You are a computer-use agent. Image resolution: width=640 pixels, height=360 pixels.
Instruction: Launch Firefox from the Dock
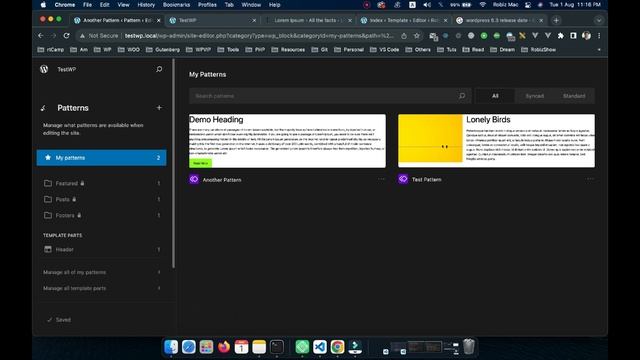coord(224,347)
